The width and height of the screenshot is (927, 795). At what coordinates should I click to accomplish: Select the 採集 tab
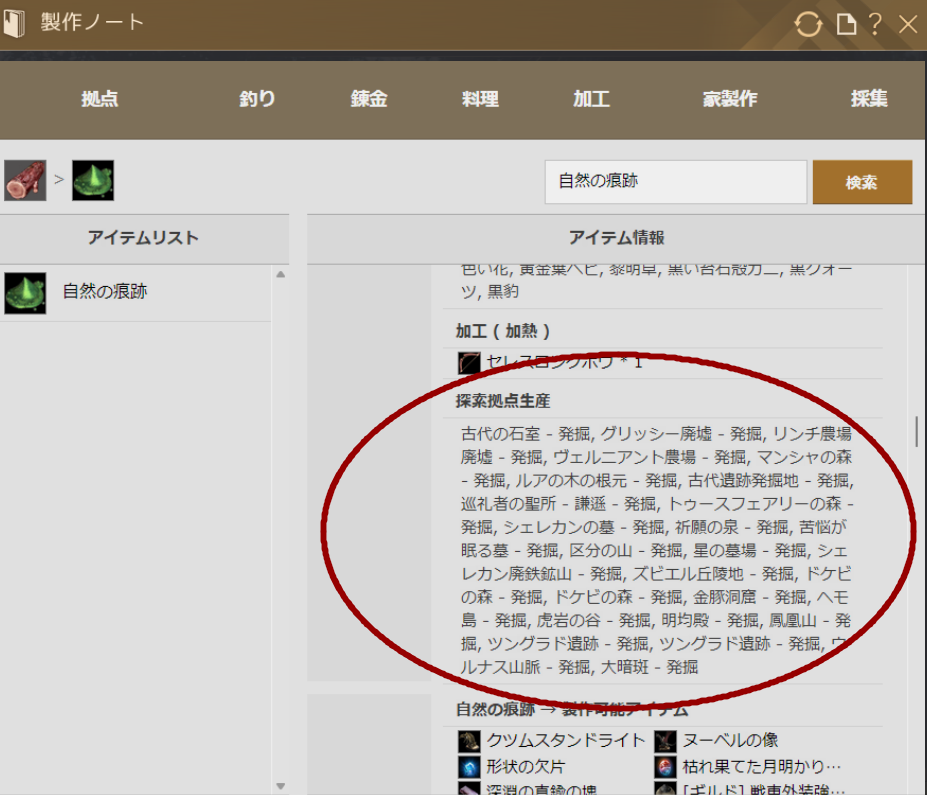869,99
